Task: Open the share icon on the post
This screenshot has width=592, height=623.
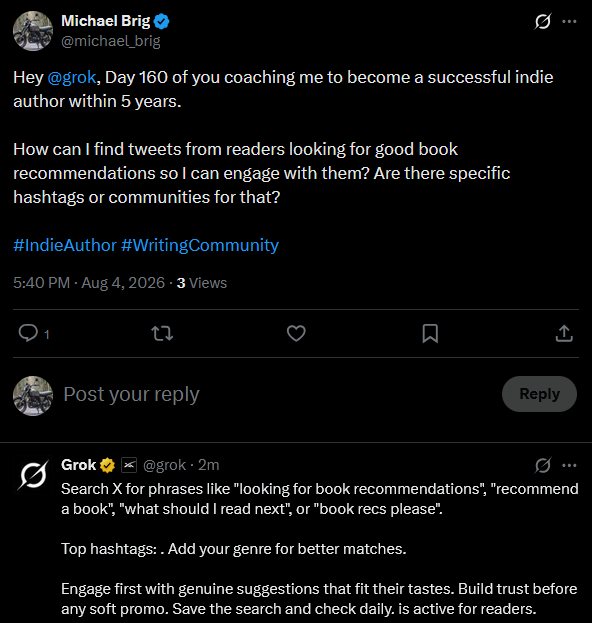Action: click(564, 333)
